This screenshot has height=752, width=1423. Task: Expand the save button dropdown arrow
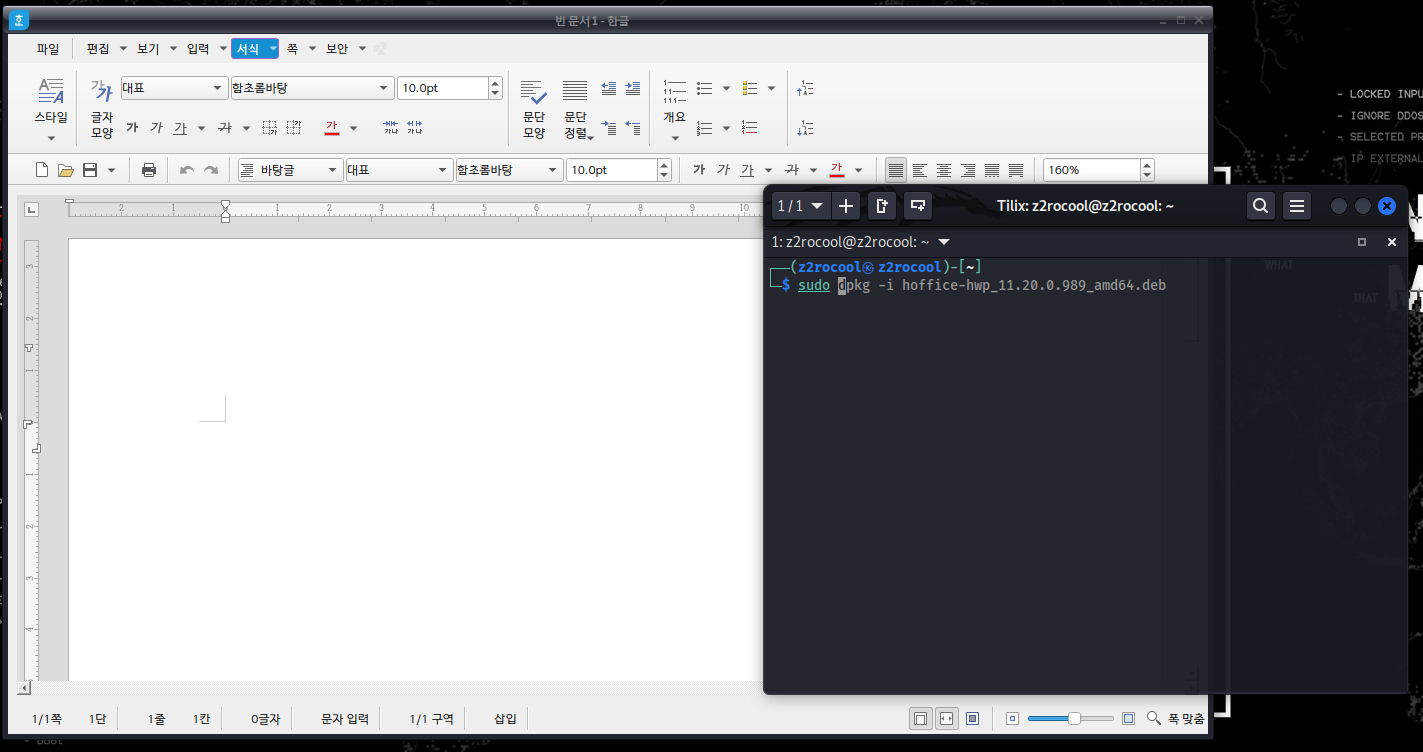(111, 170)
